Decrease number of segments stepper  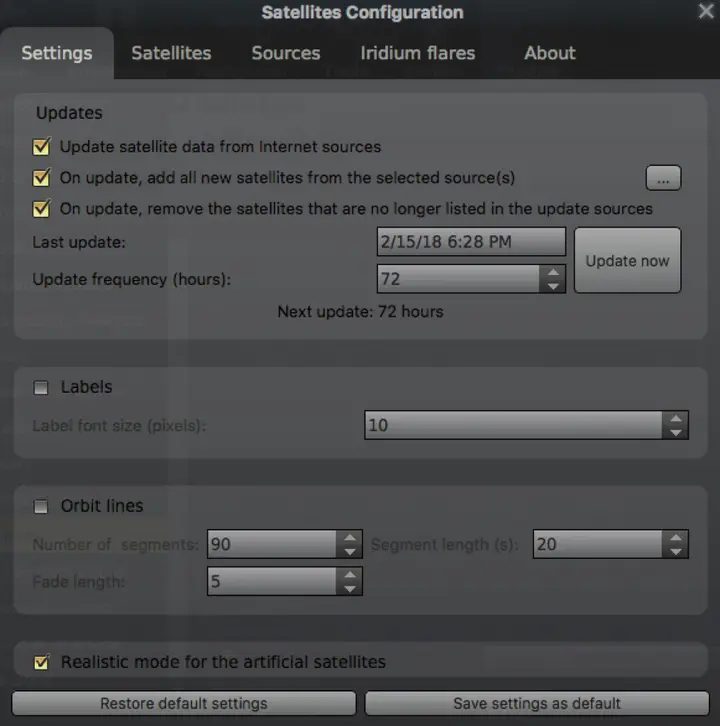350,552
